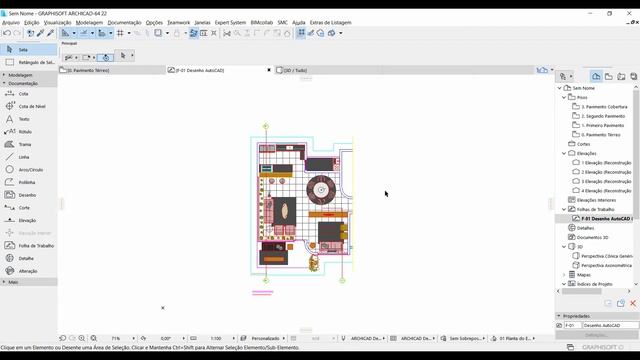Open the Arquivo menu
The image size is (640, 360).
coord(11,22)
